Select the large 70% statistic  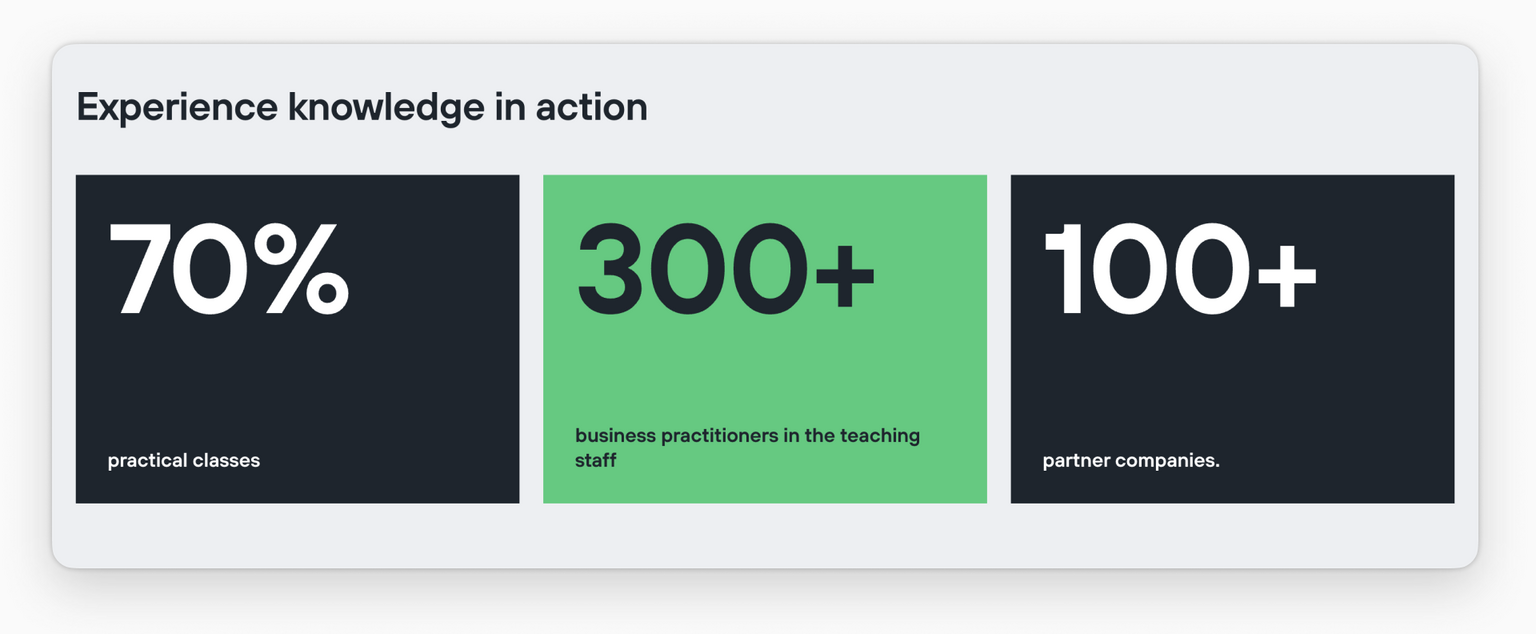click(x=229, y=269)
